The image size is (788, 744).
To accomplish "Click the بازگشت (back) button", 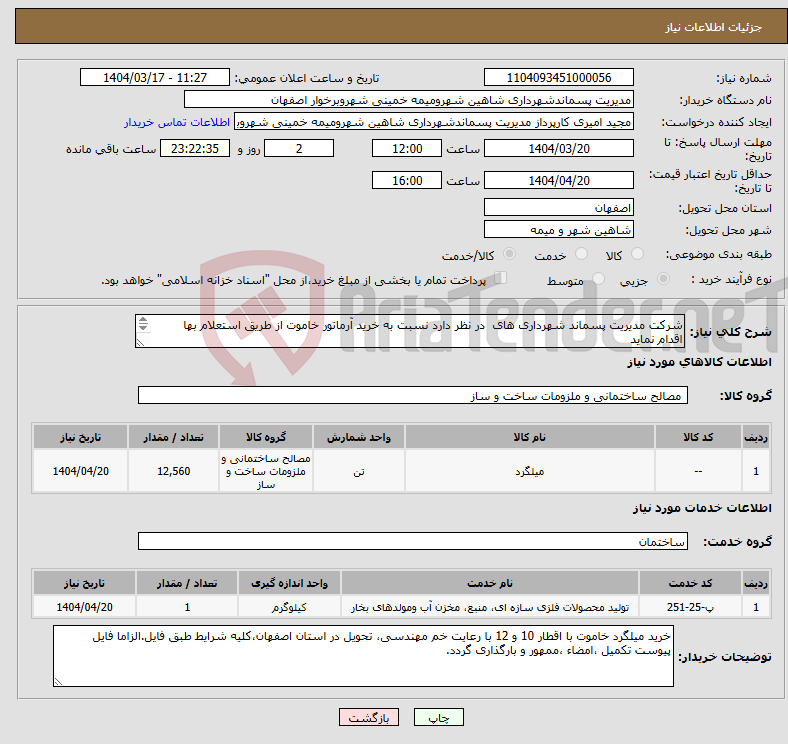I will tap(368, 717).
